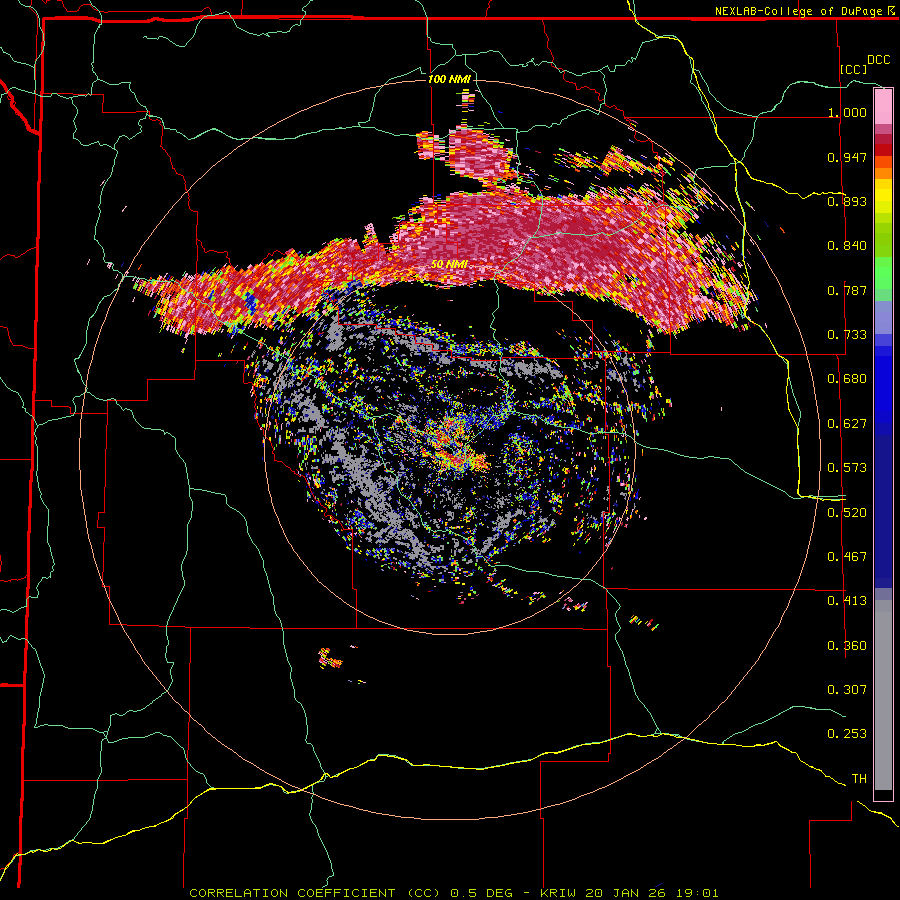The image size is (900, 900).
Task: Click the TH threshold label on scale
Action: (859, 779)
